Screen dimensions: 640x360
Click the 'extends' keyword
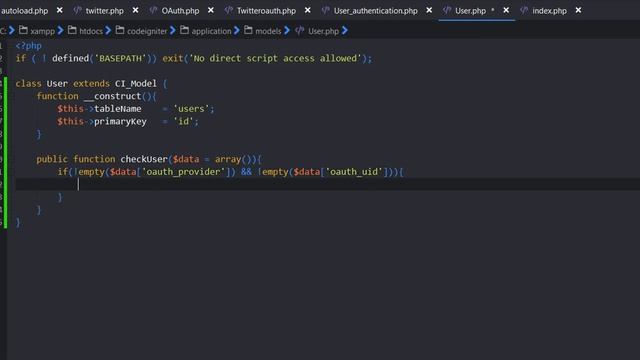pos(91,84)
